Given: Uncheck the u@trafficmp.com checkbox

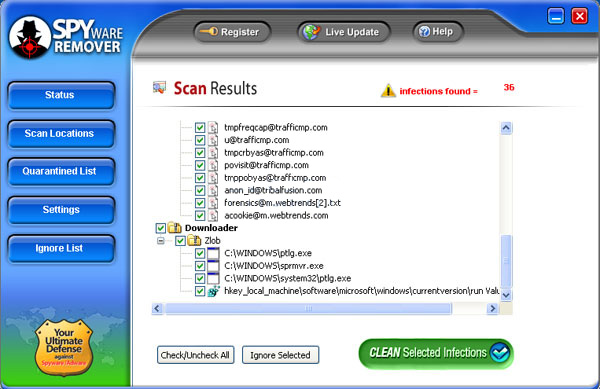Looking at the screenshot, I should 200,140.
